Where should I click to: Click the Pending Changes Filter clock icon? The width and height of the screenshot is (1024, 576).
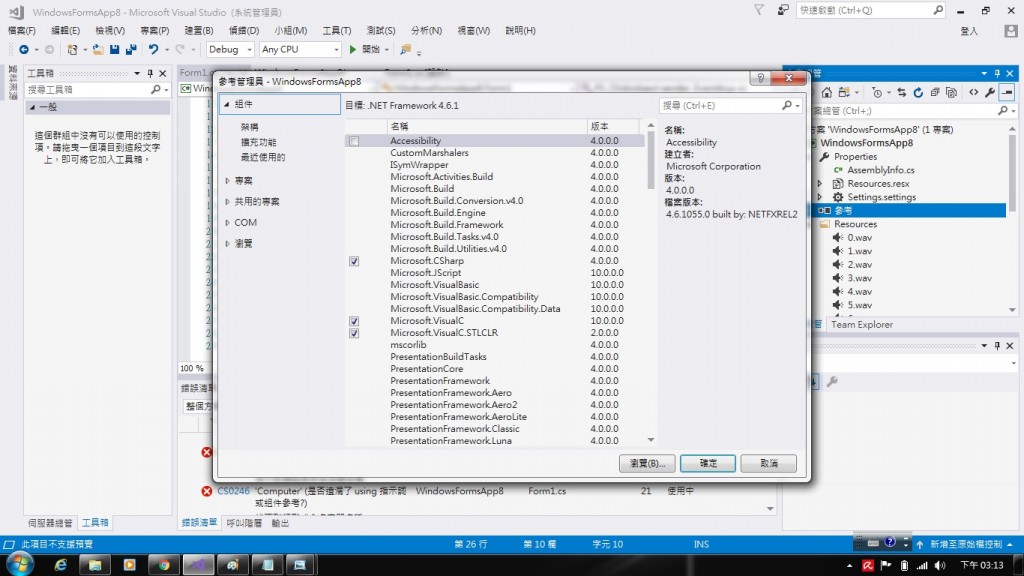877,93
